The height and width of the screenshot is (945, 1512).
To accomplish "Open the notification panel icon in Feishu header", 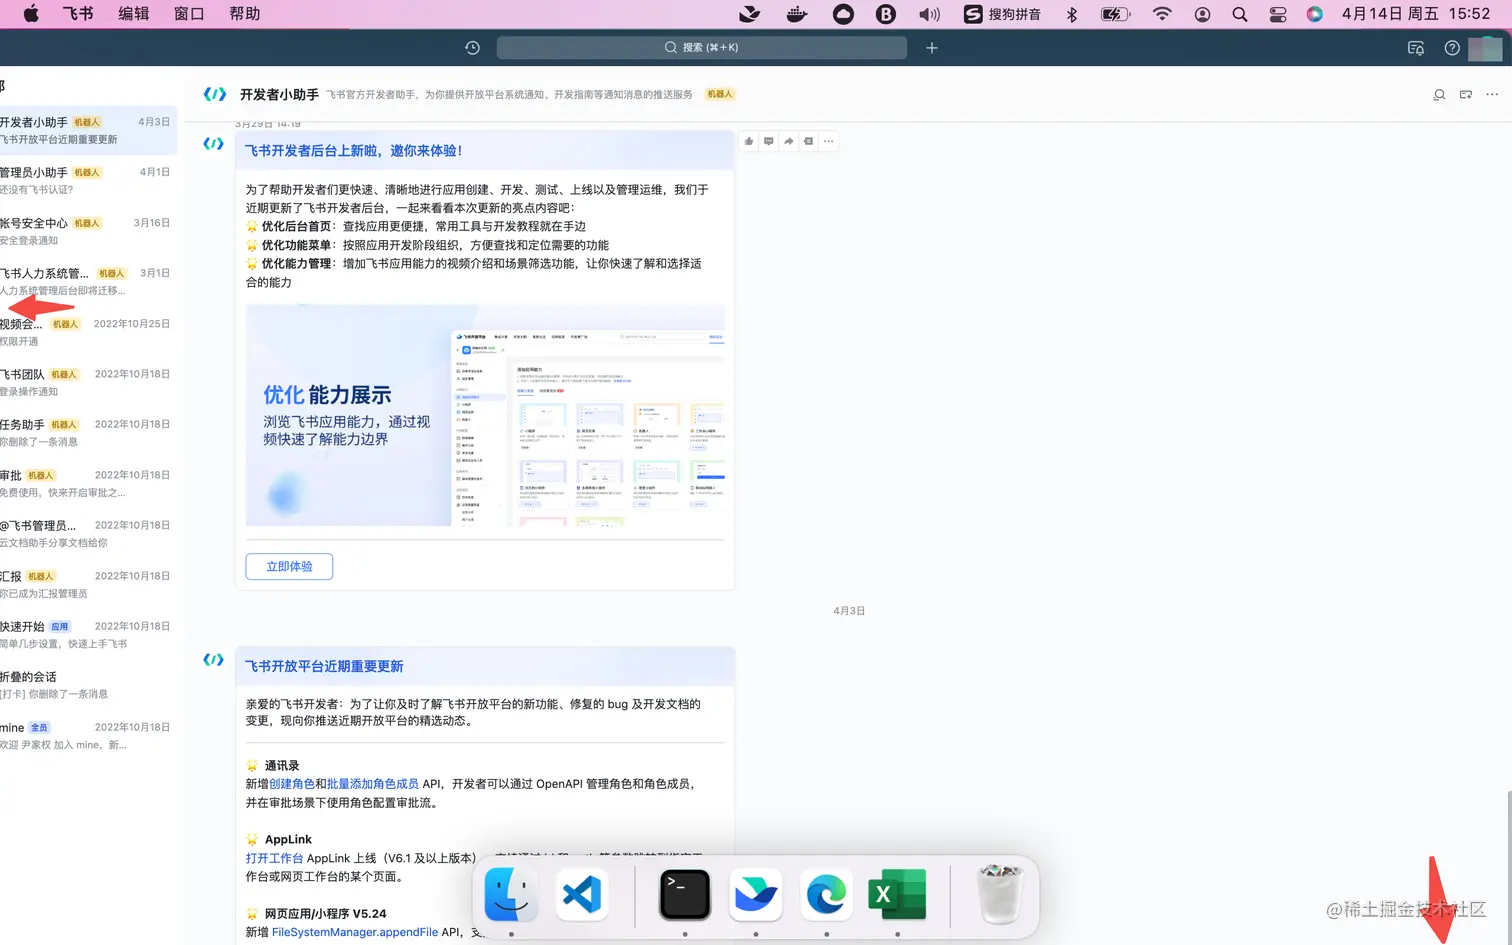I will [1415, 48].
